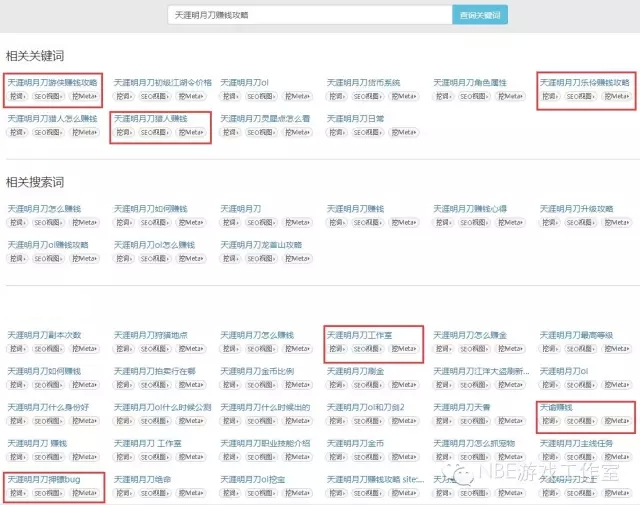Open the 天涯明月刀工作室 keyword link
The image size is (640, 505).
359,335
